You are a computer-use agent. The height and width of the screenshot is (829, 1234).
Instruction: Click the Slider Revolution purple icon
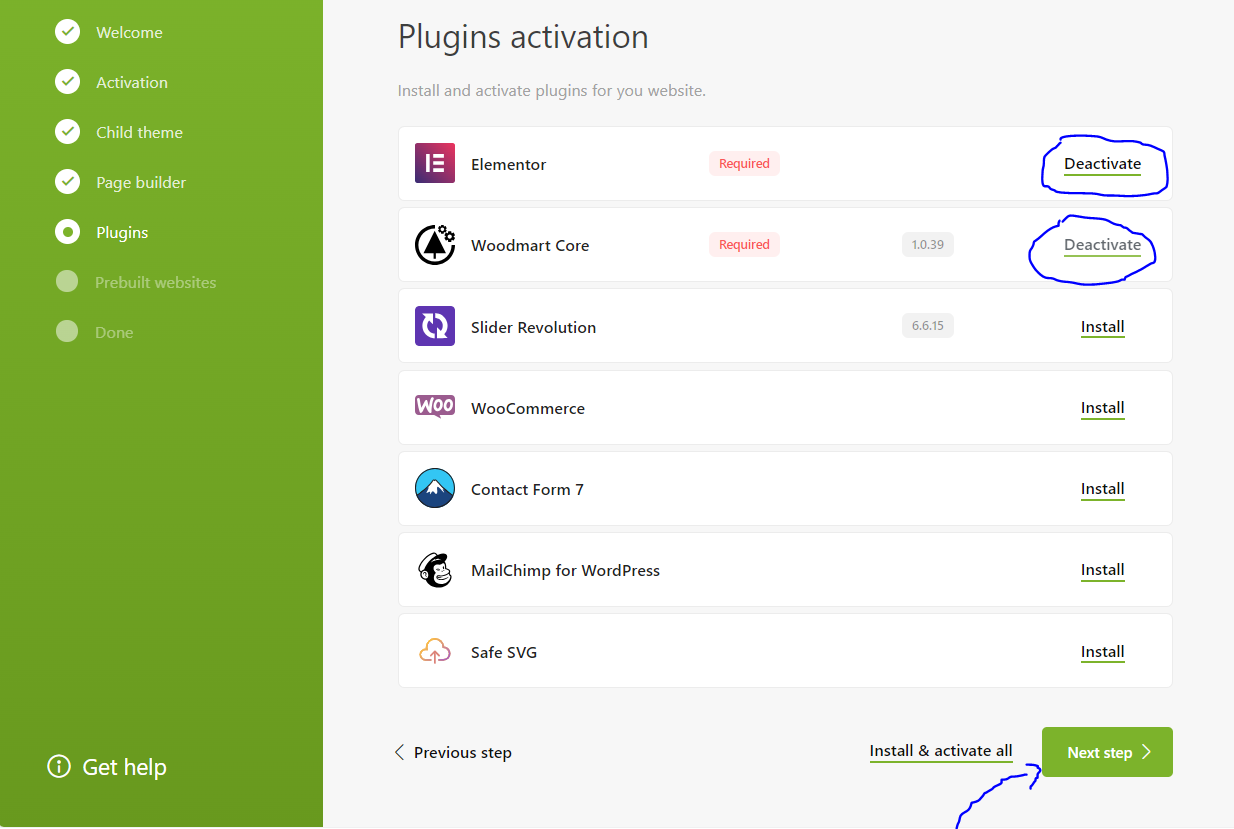click(435, 326)
